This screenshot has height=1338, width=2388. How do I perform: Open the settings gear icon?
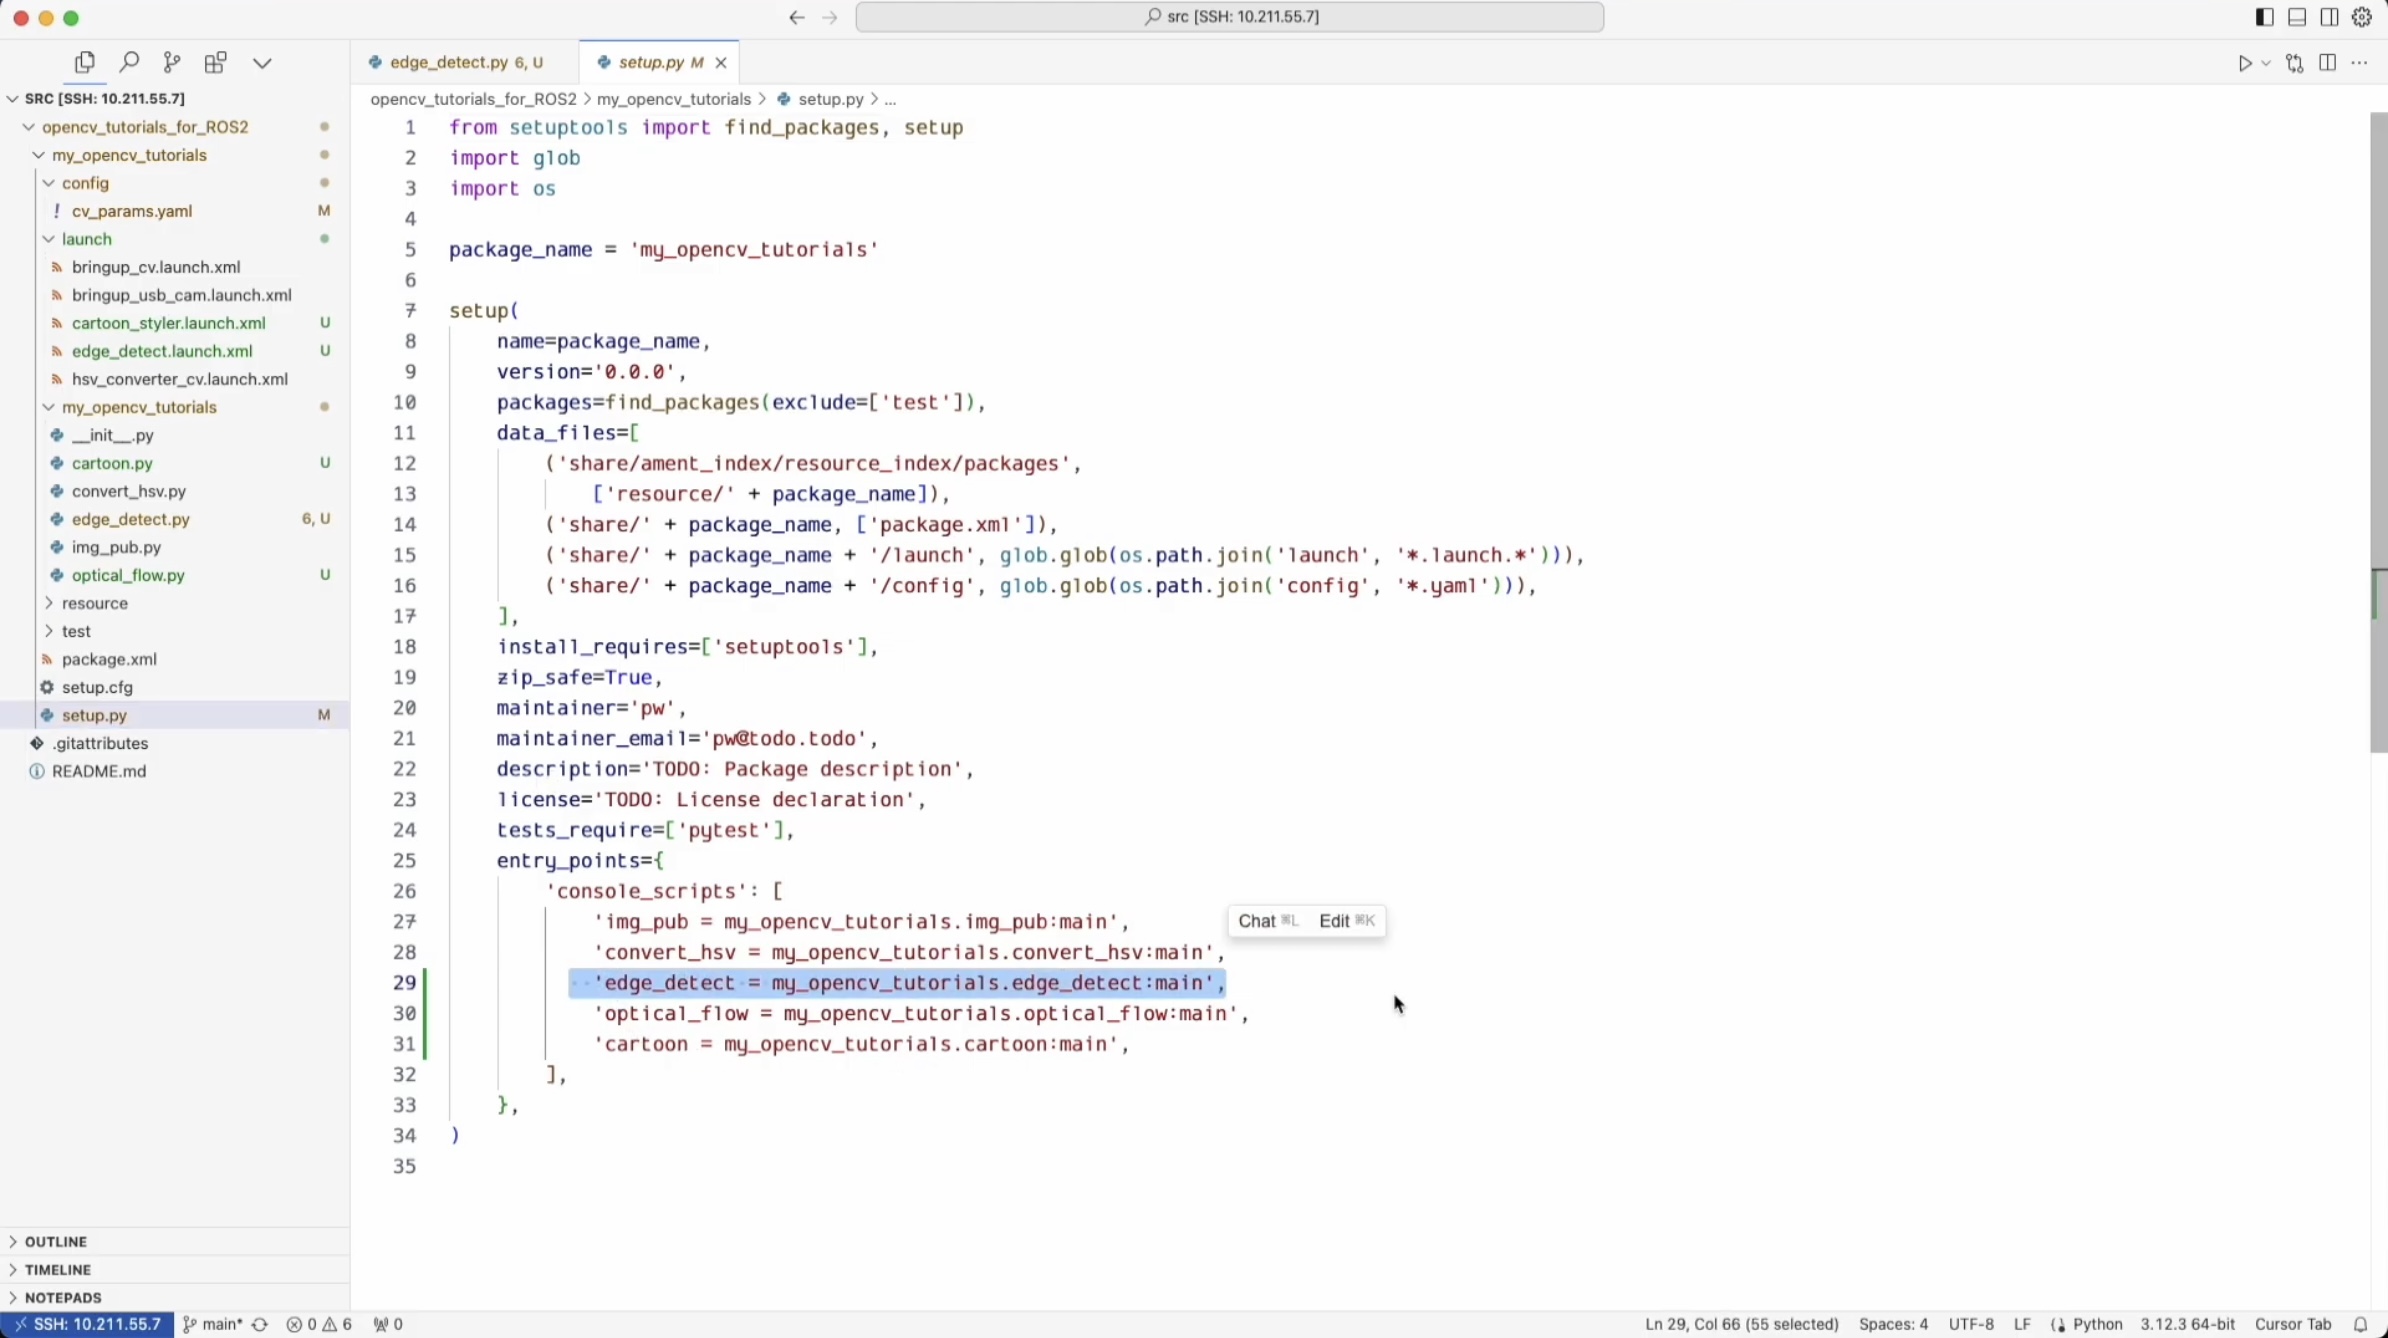tap(2362, 17)
